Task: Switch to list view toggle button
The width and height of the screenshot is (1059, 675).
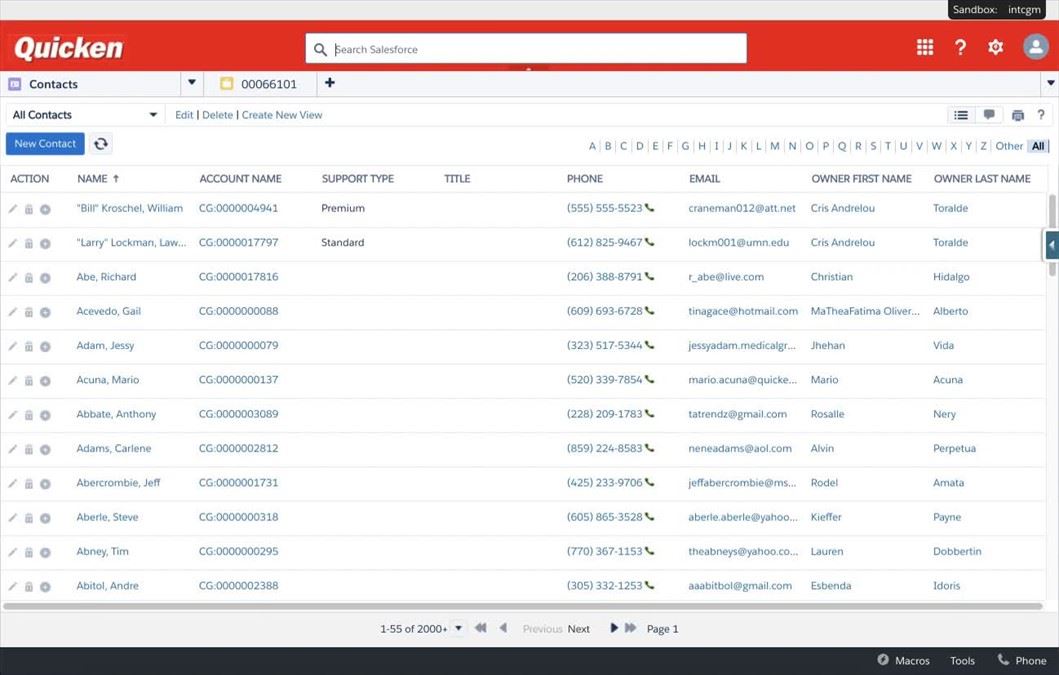Action: (x=961, y=115)
